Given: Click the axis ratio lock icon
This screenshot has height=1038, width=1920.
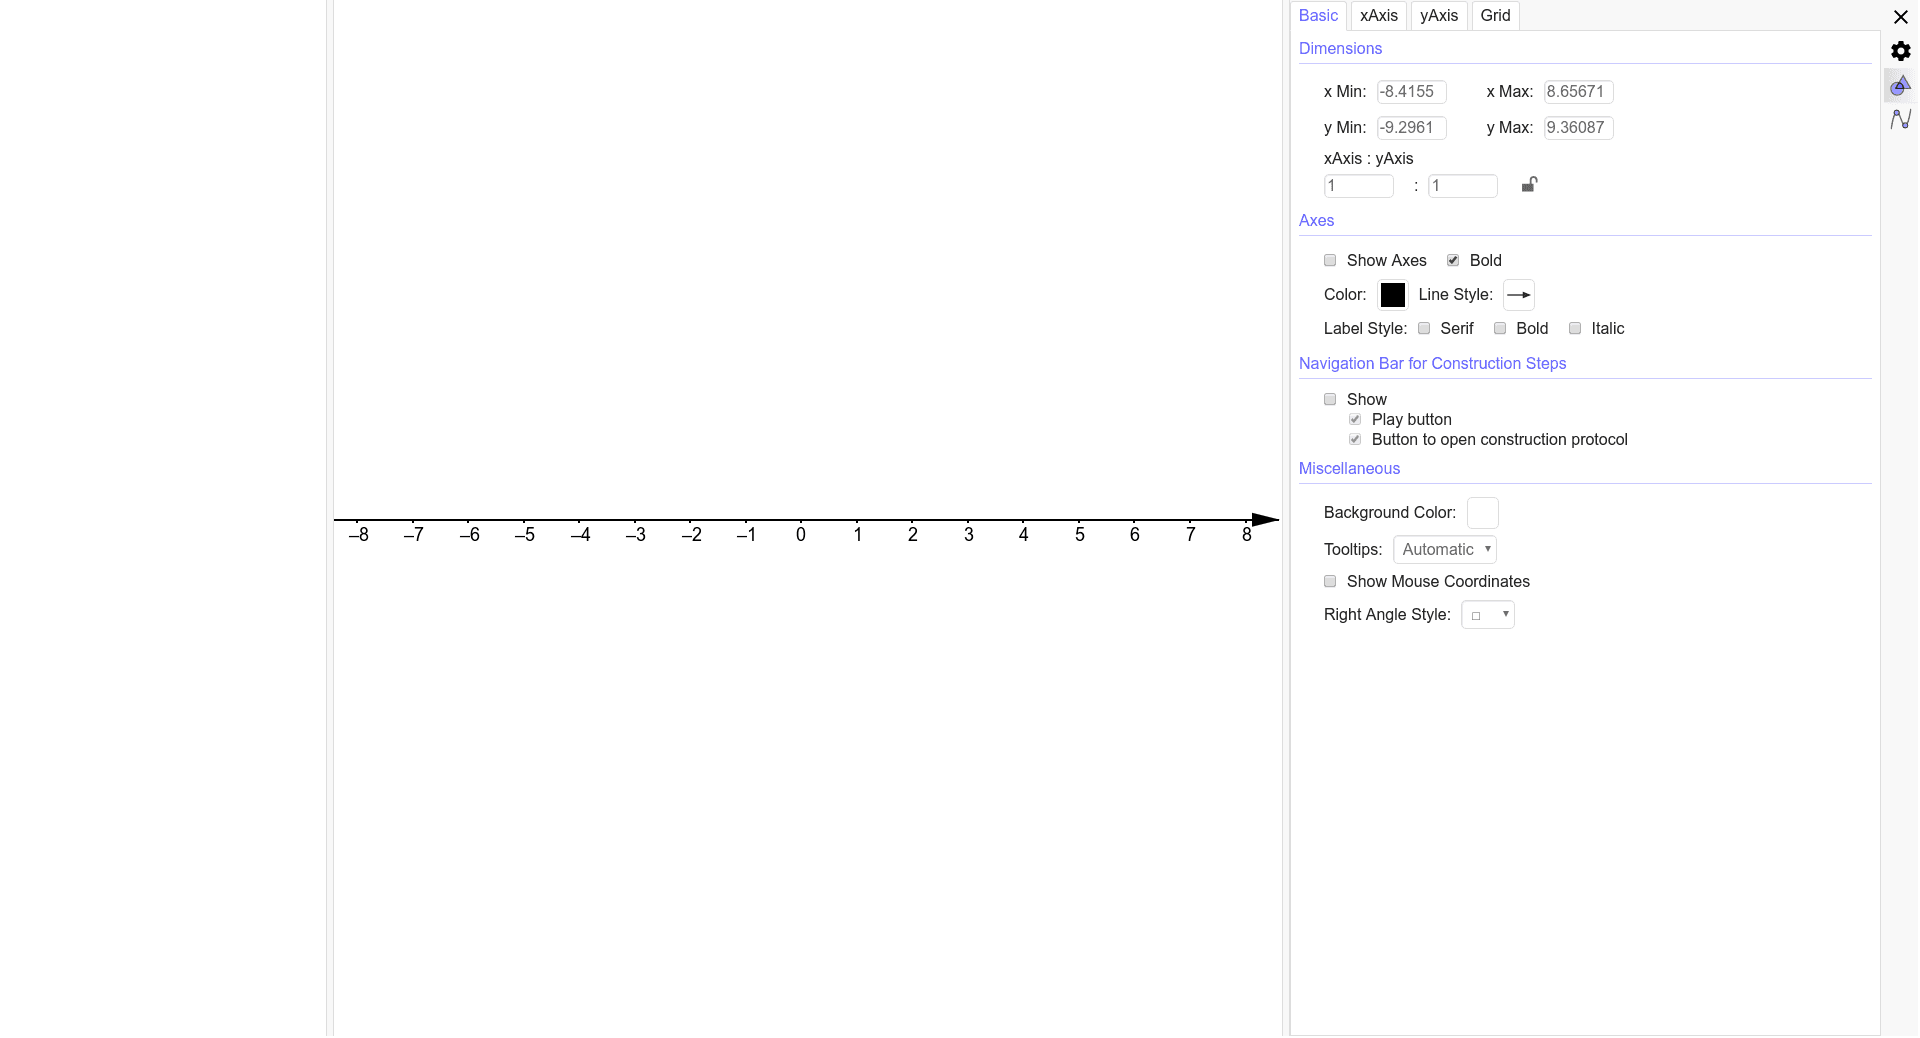Looking at the screenshot, I should tap(1529, 185).
